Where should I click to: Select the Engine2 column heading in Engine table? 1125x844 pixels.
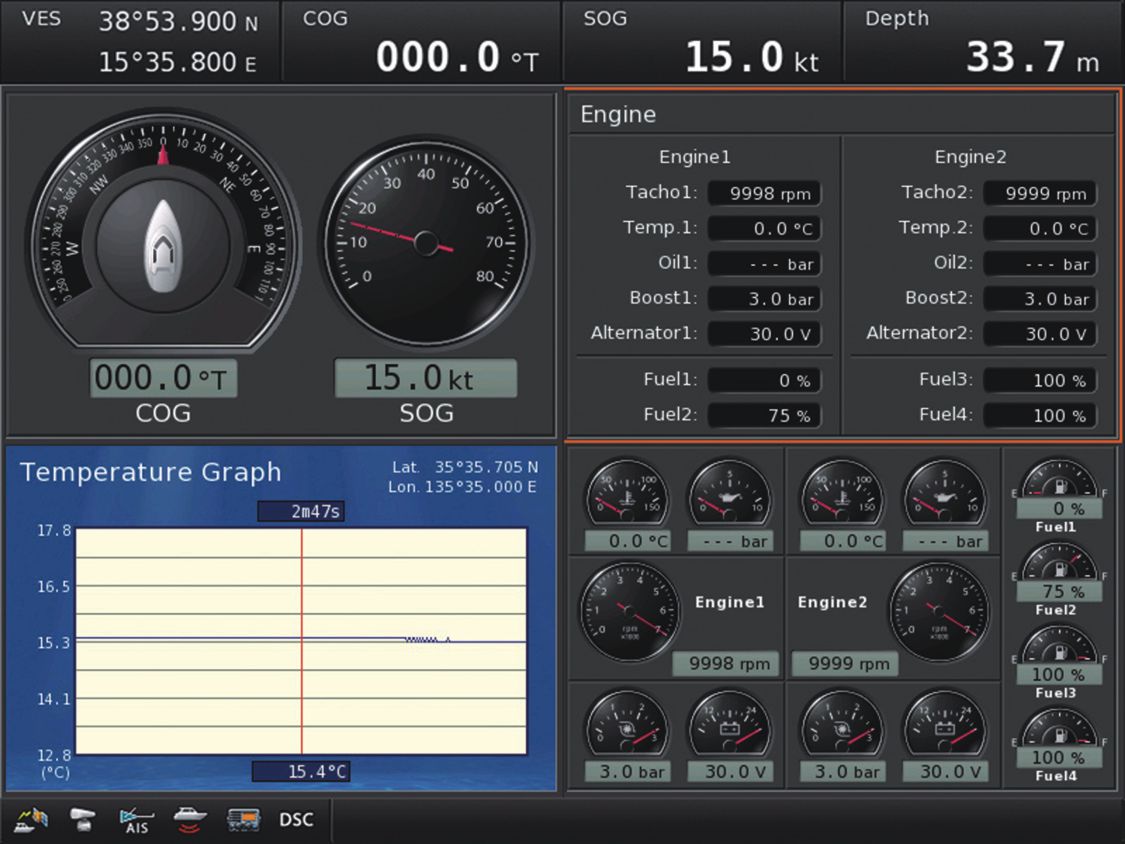click(x=970, y=157)
